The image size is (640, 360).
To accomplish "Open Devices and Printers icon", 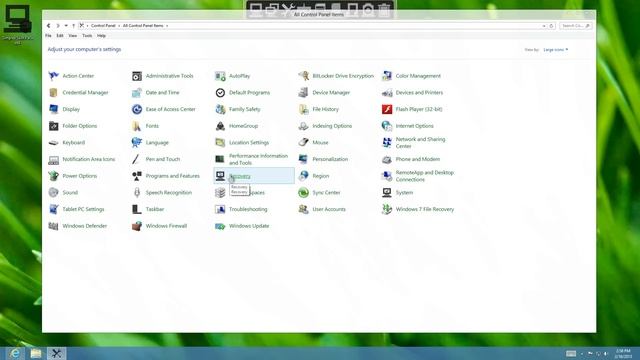I will [387, 93].
